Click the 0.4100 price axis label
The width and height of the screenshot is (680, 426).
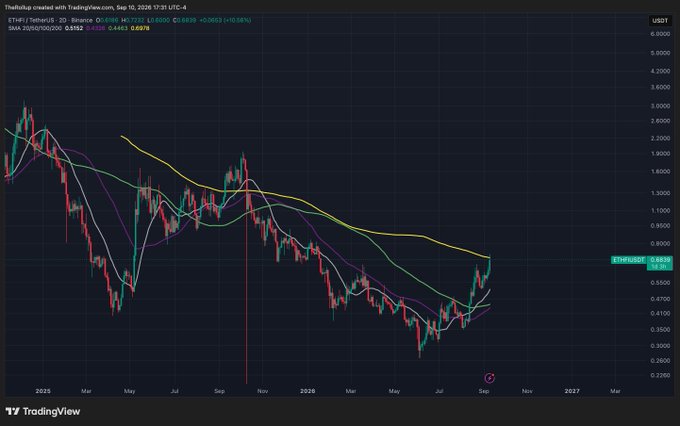660,313
